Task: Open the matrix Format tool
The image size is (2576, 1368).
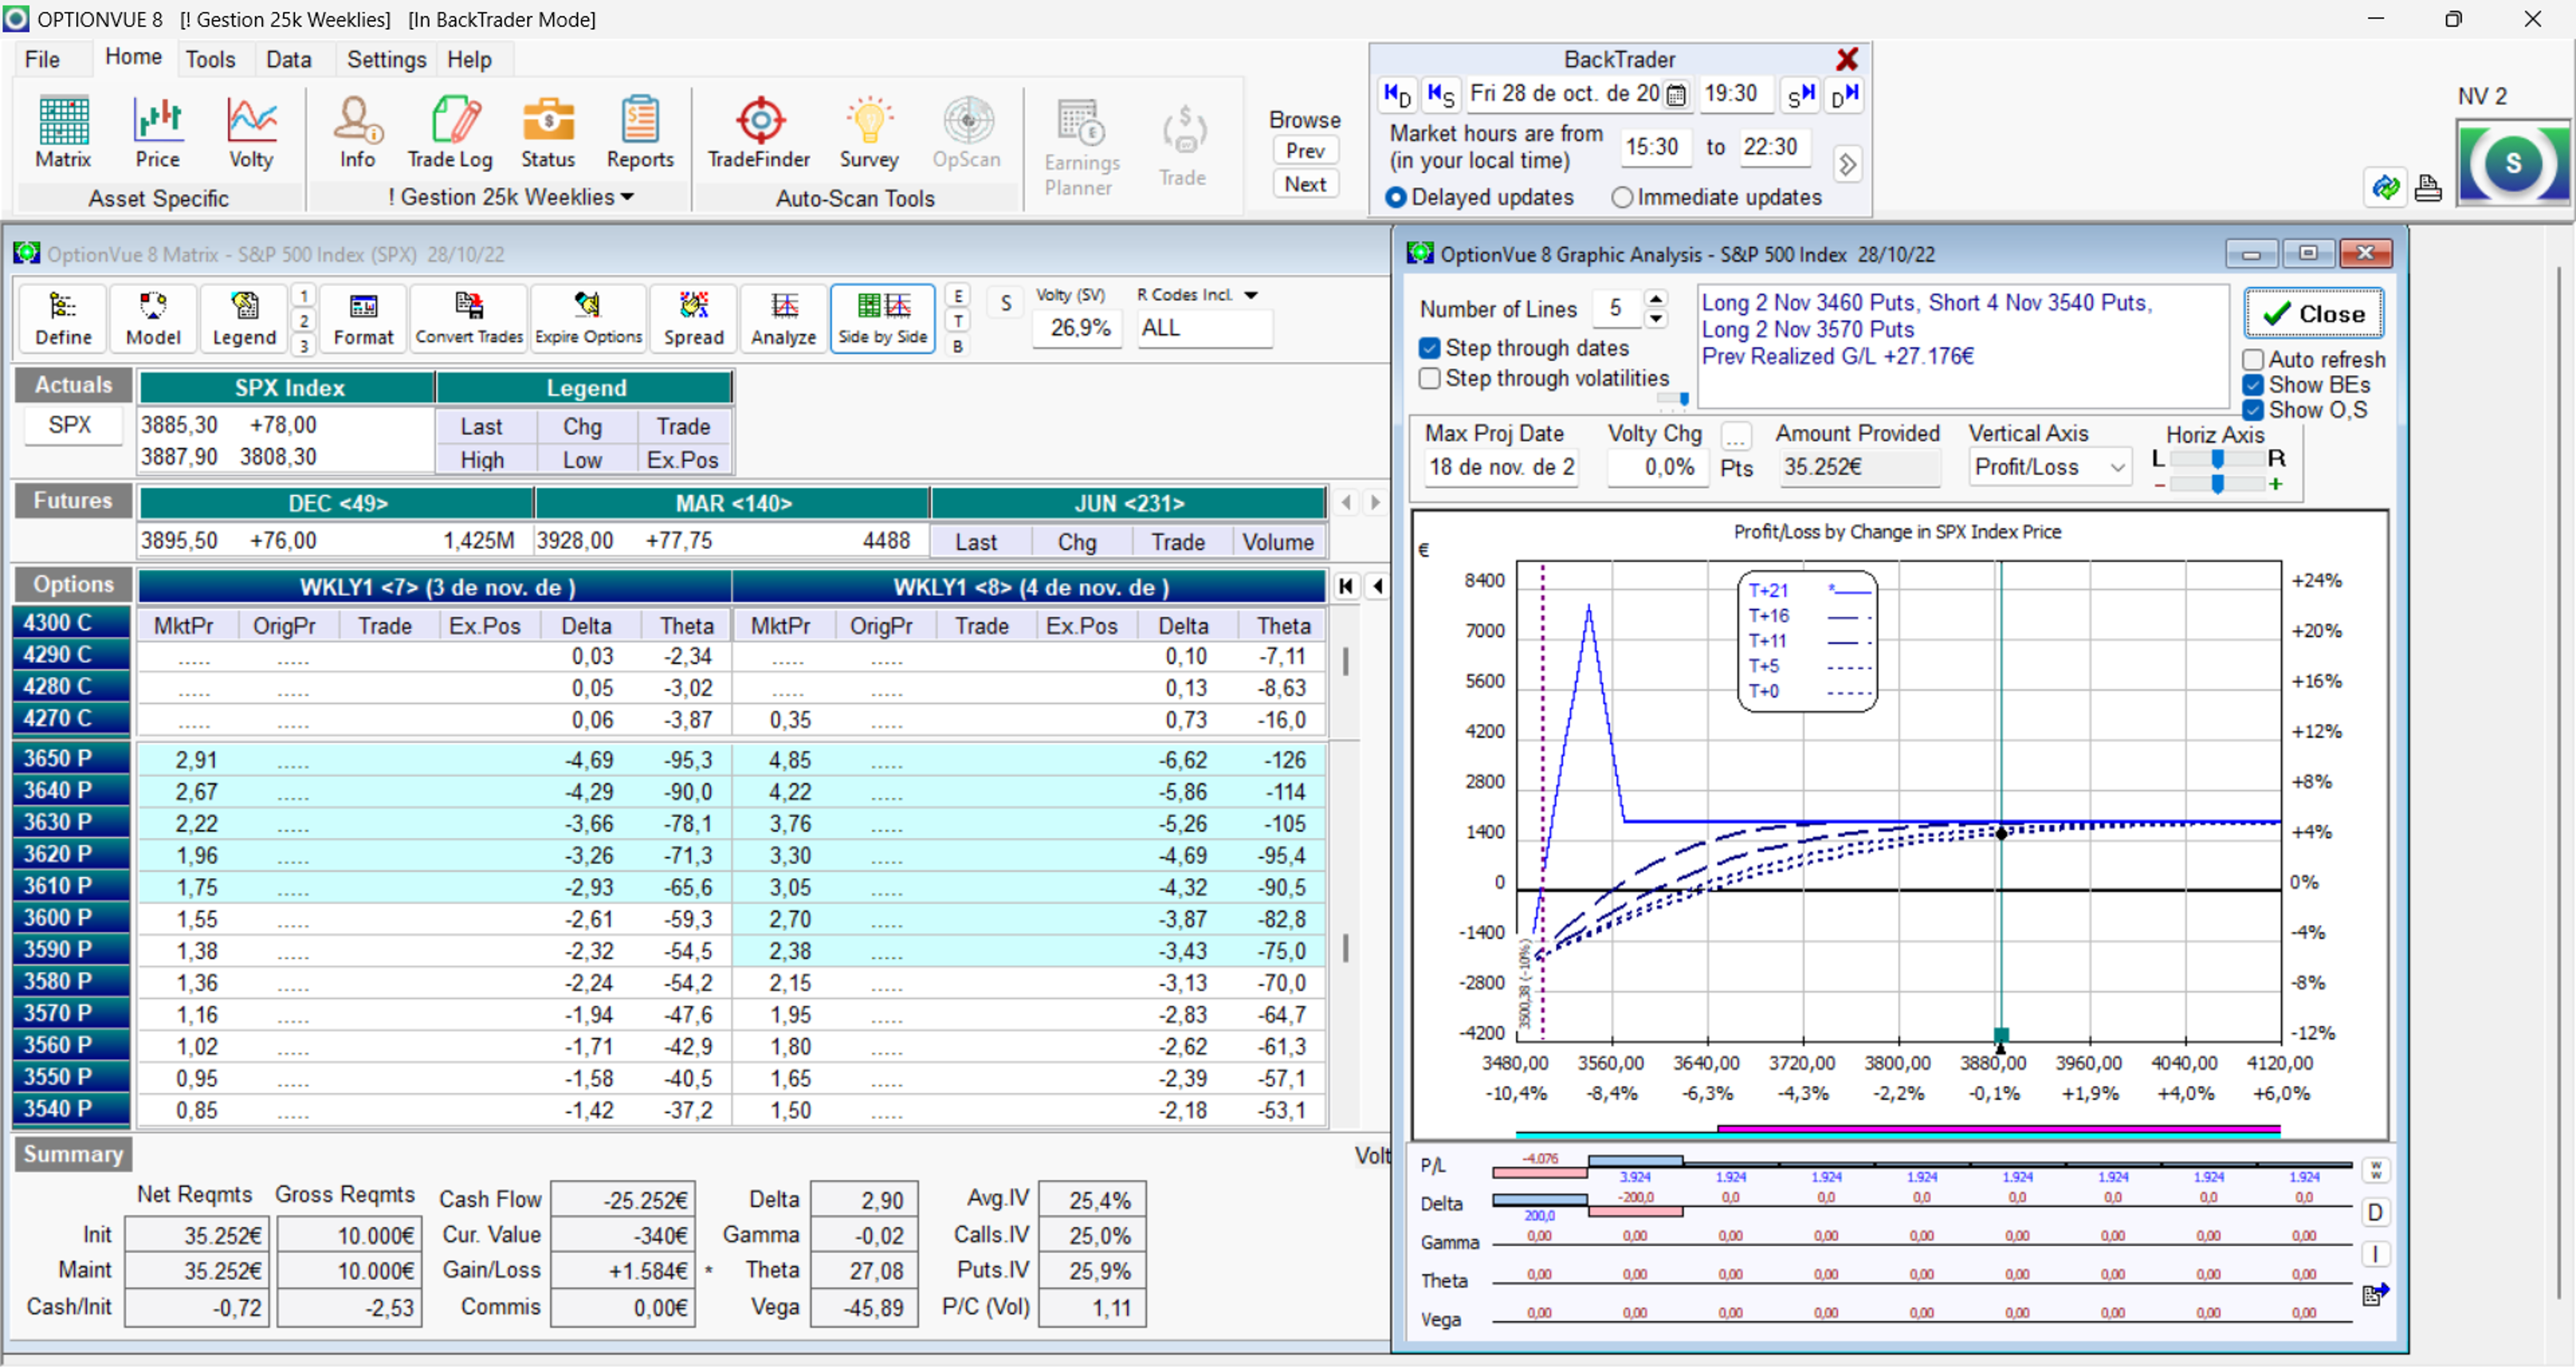Action: pos(363,319)
